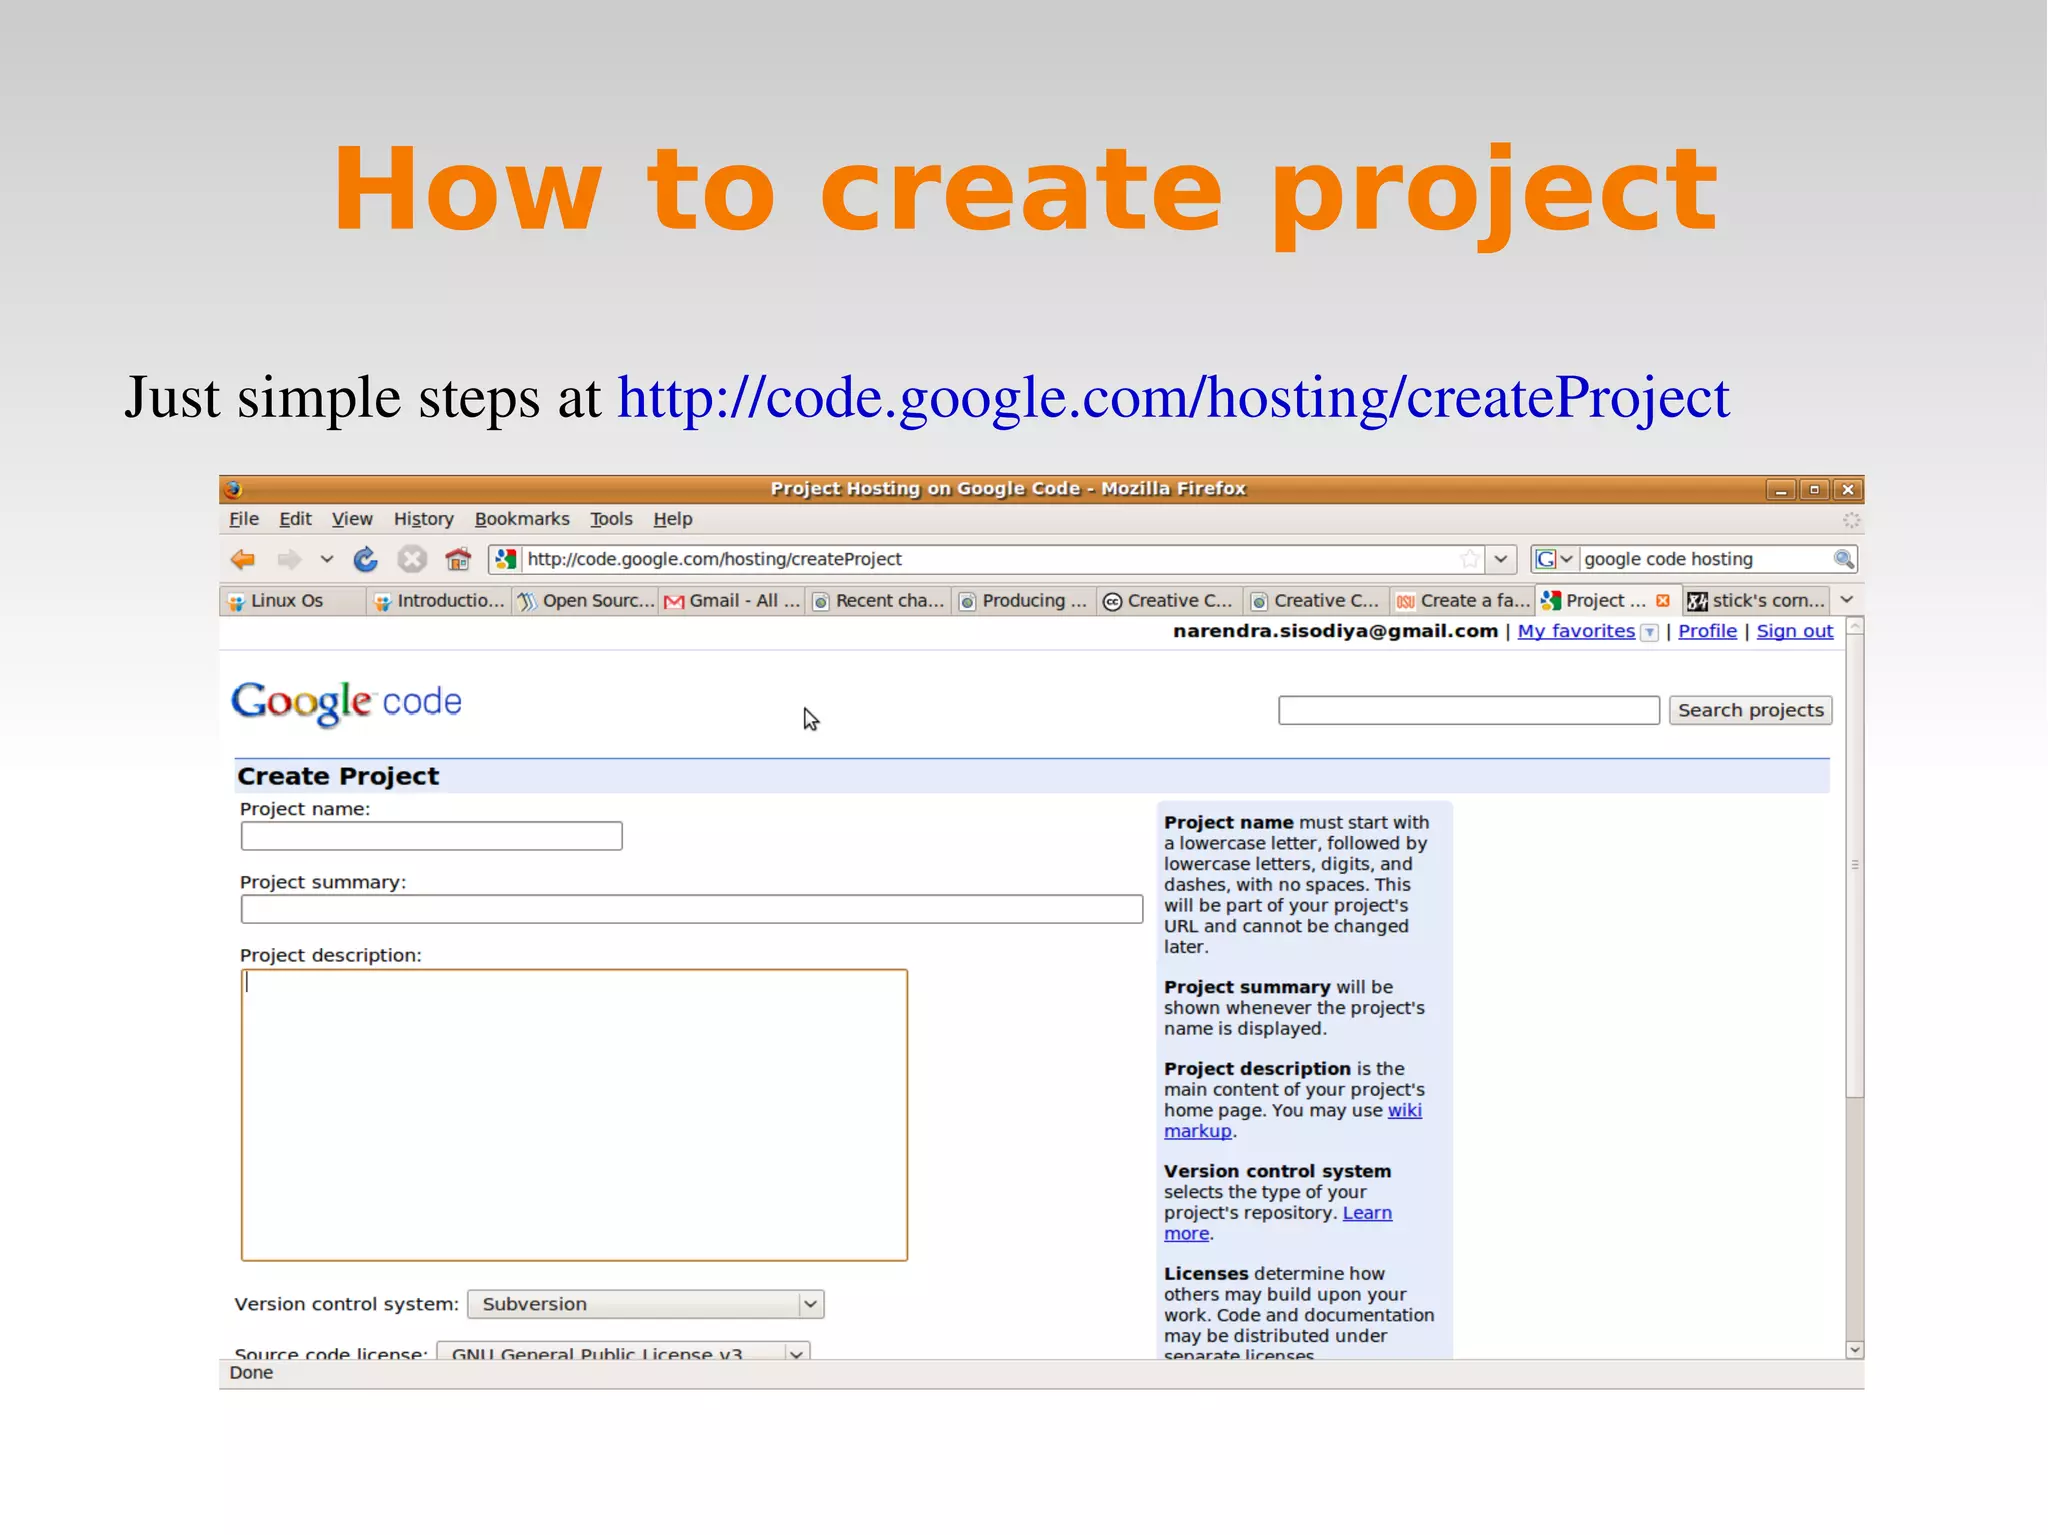
Task: Open the History menu
Action: click(x=423, y=519)
